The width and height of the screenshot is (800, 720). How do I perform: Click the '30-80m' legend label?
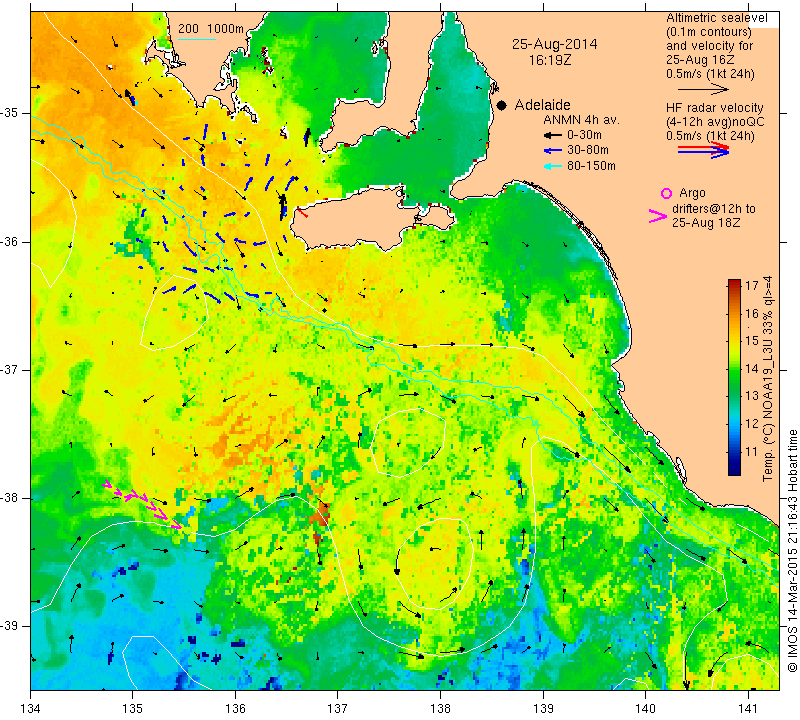(587, 150)
